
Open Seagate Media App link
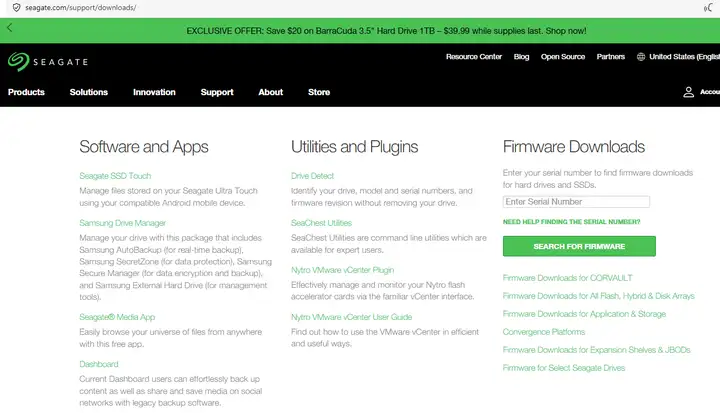117,317
